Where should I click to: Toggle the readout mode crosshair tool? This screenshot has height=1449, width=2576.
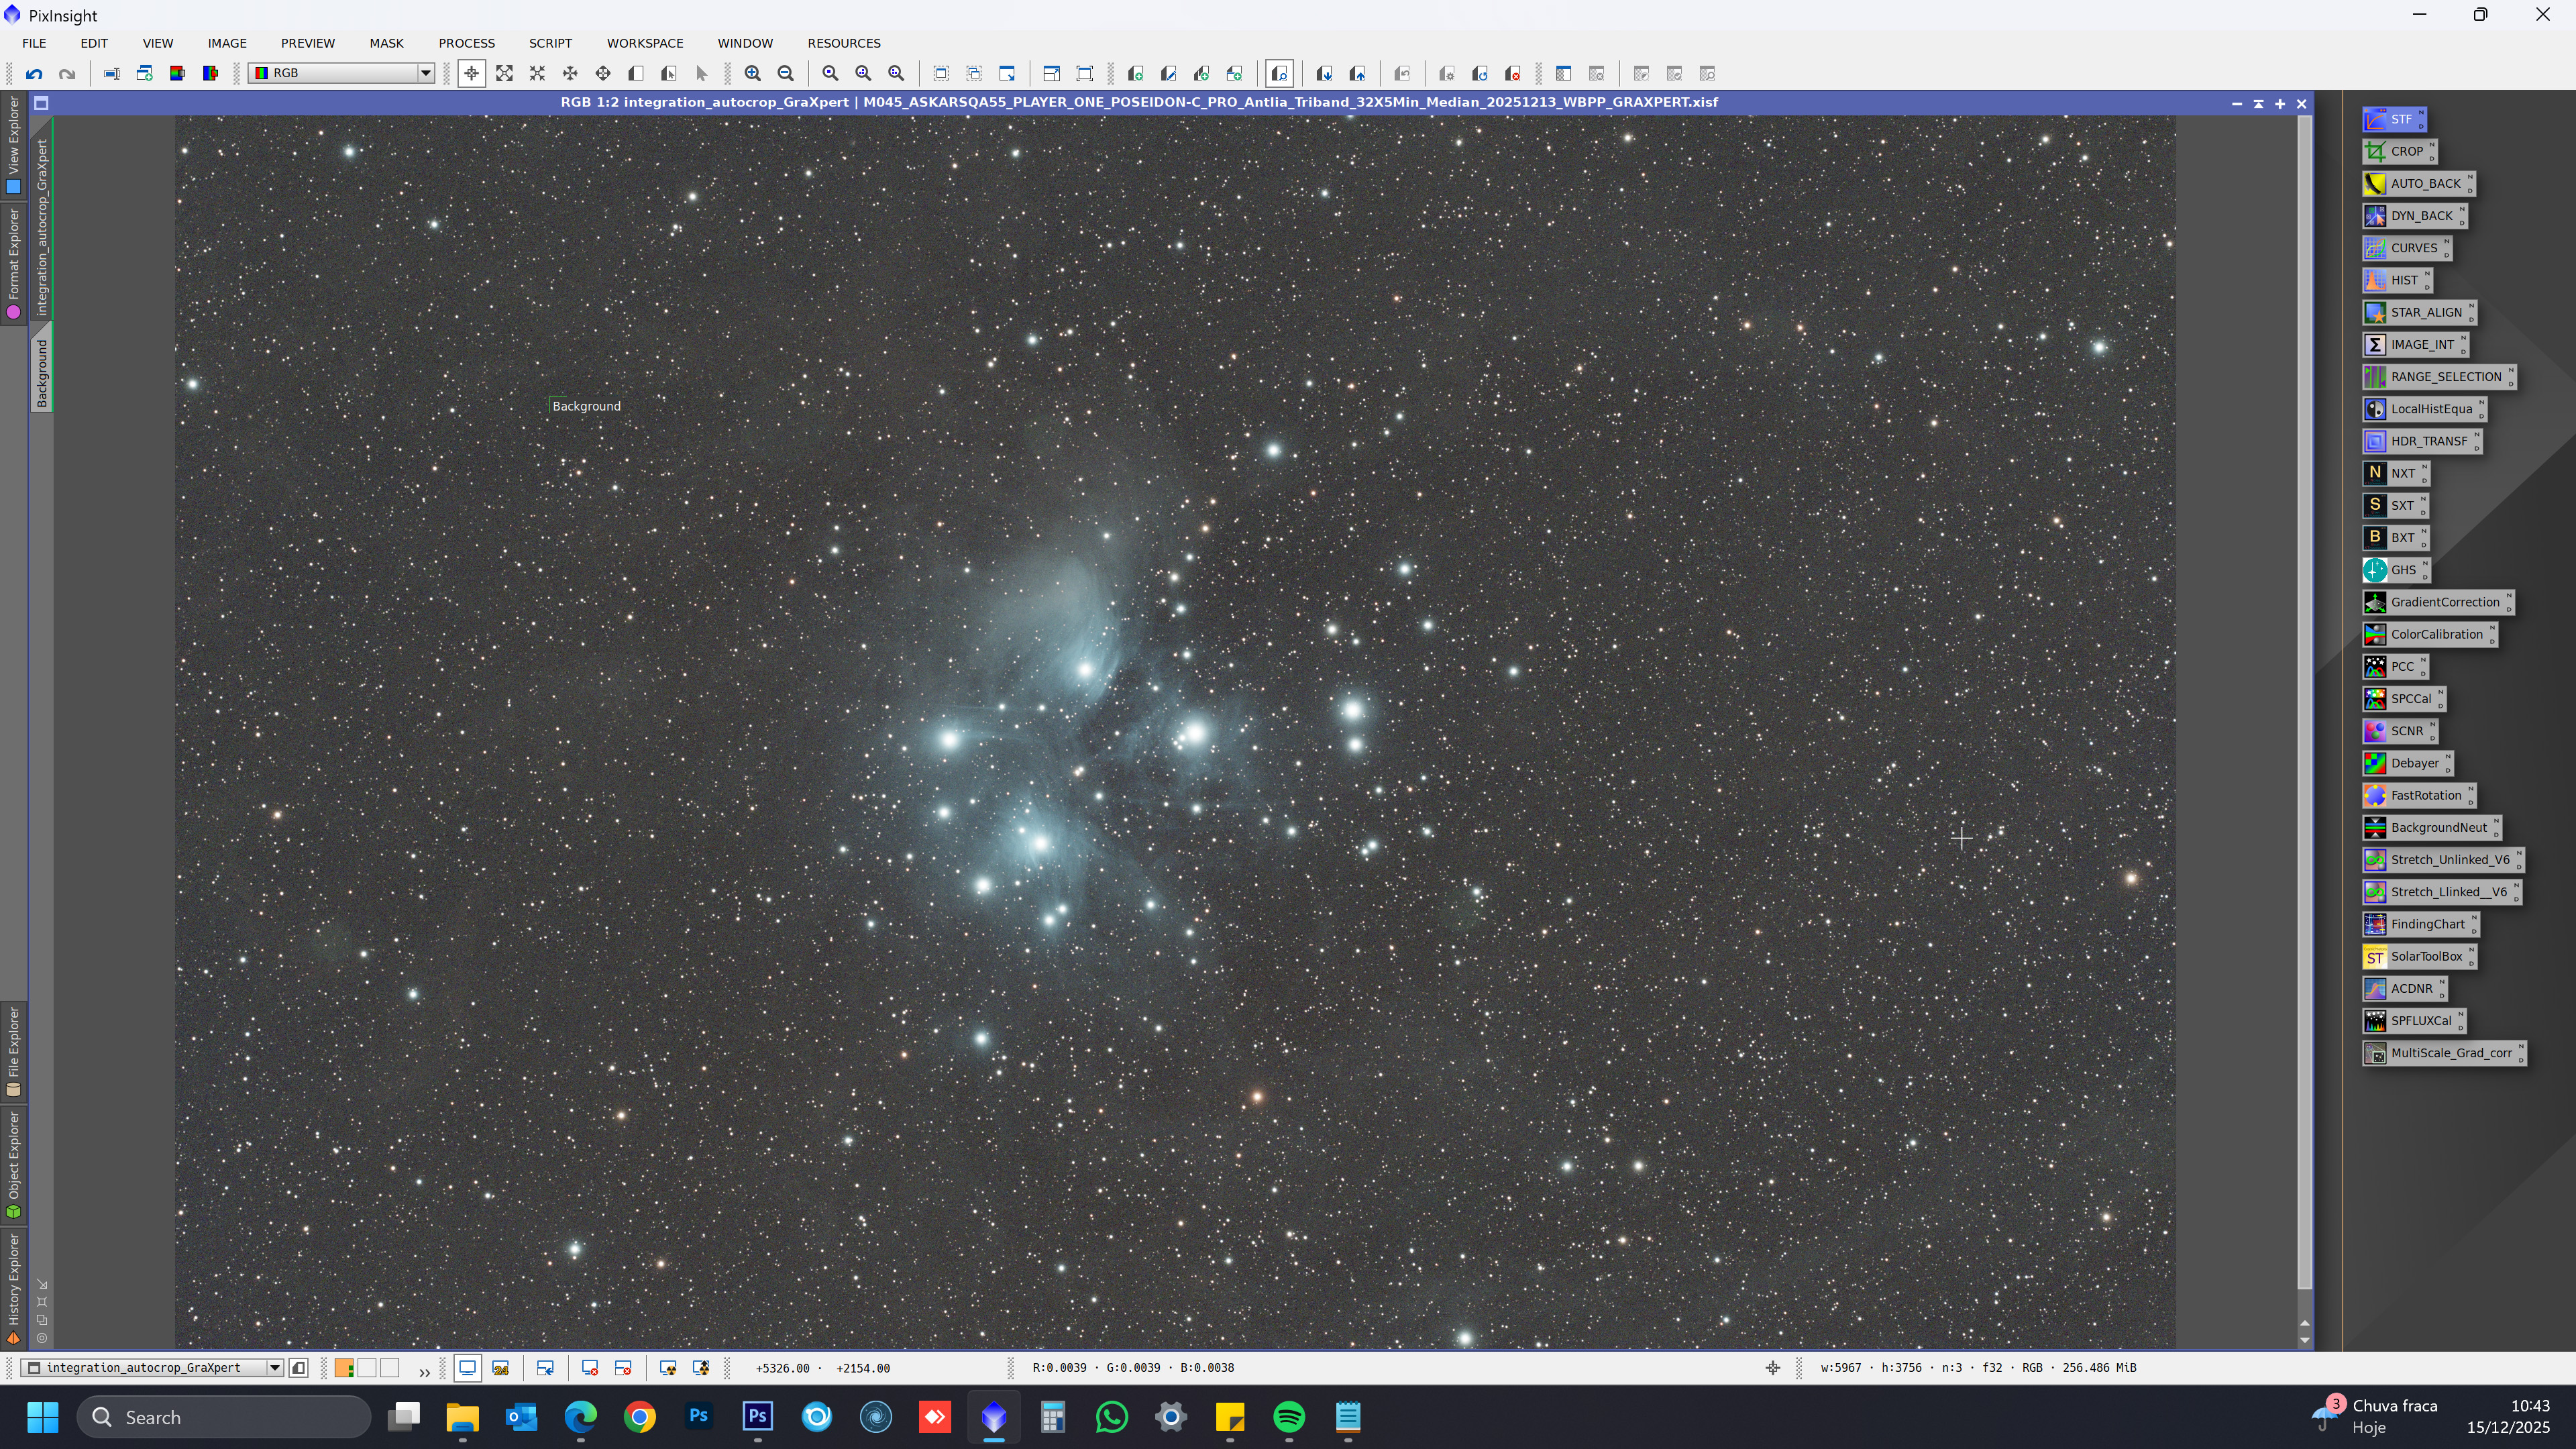471,74
